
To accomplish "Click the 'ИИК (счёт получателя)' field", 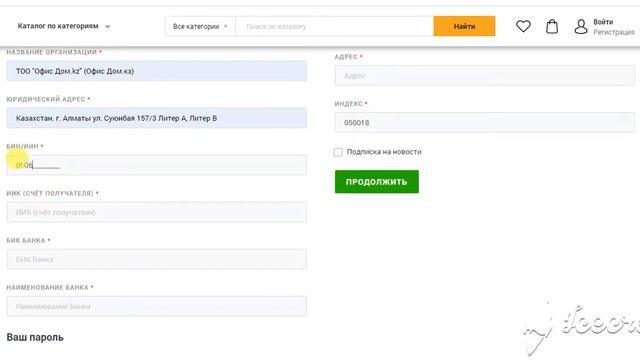I will click(157, 212).
